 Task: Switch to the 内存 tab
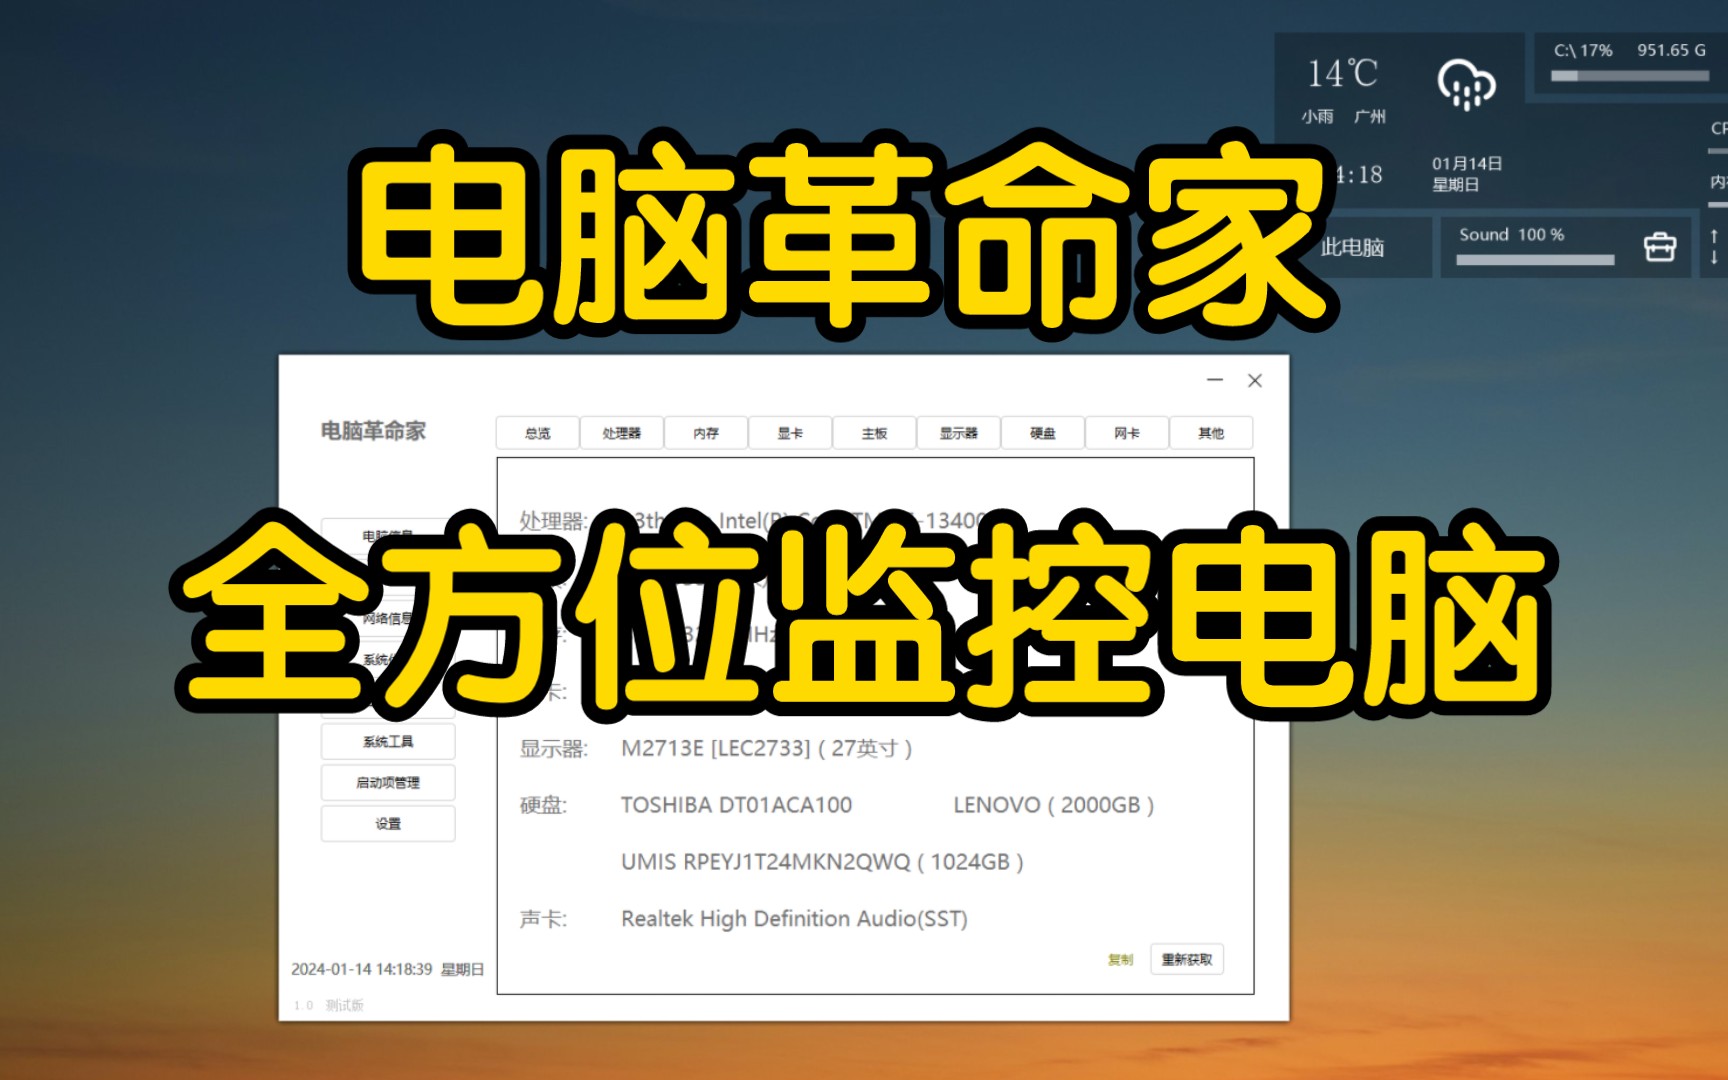[706, 433]
